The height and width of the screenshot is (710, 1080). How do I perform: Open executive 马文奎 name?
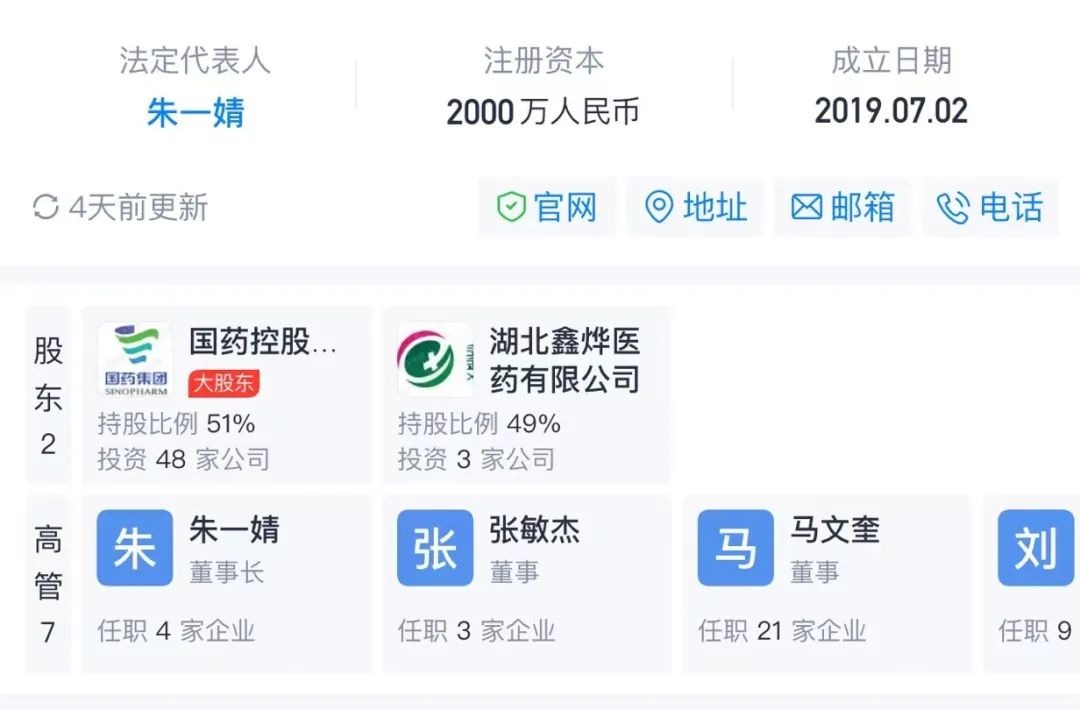(835, 530)
